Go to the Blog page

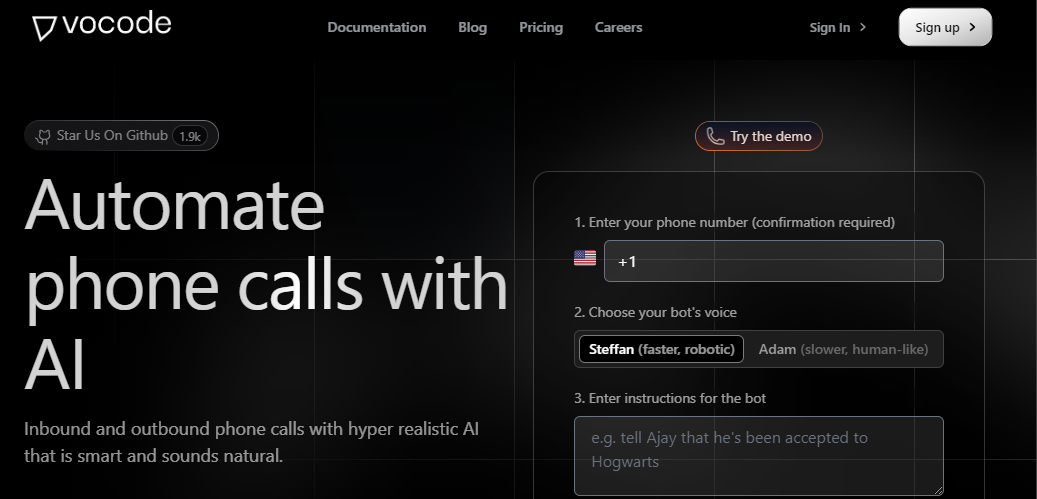(472, 28)
